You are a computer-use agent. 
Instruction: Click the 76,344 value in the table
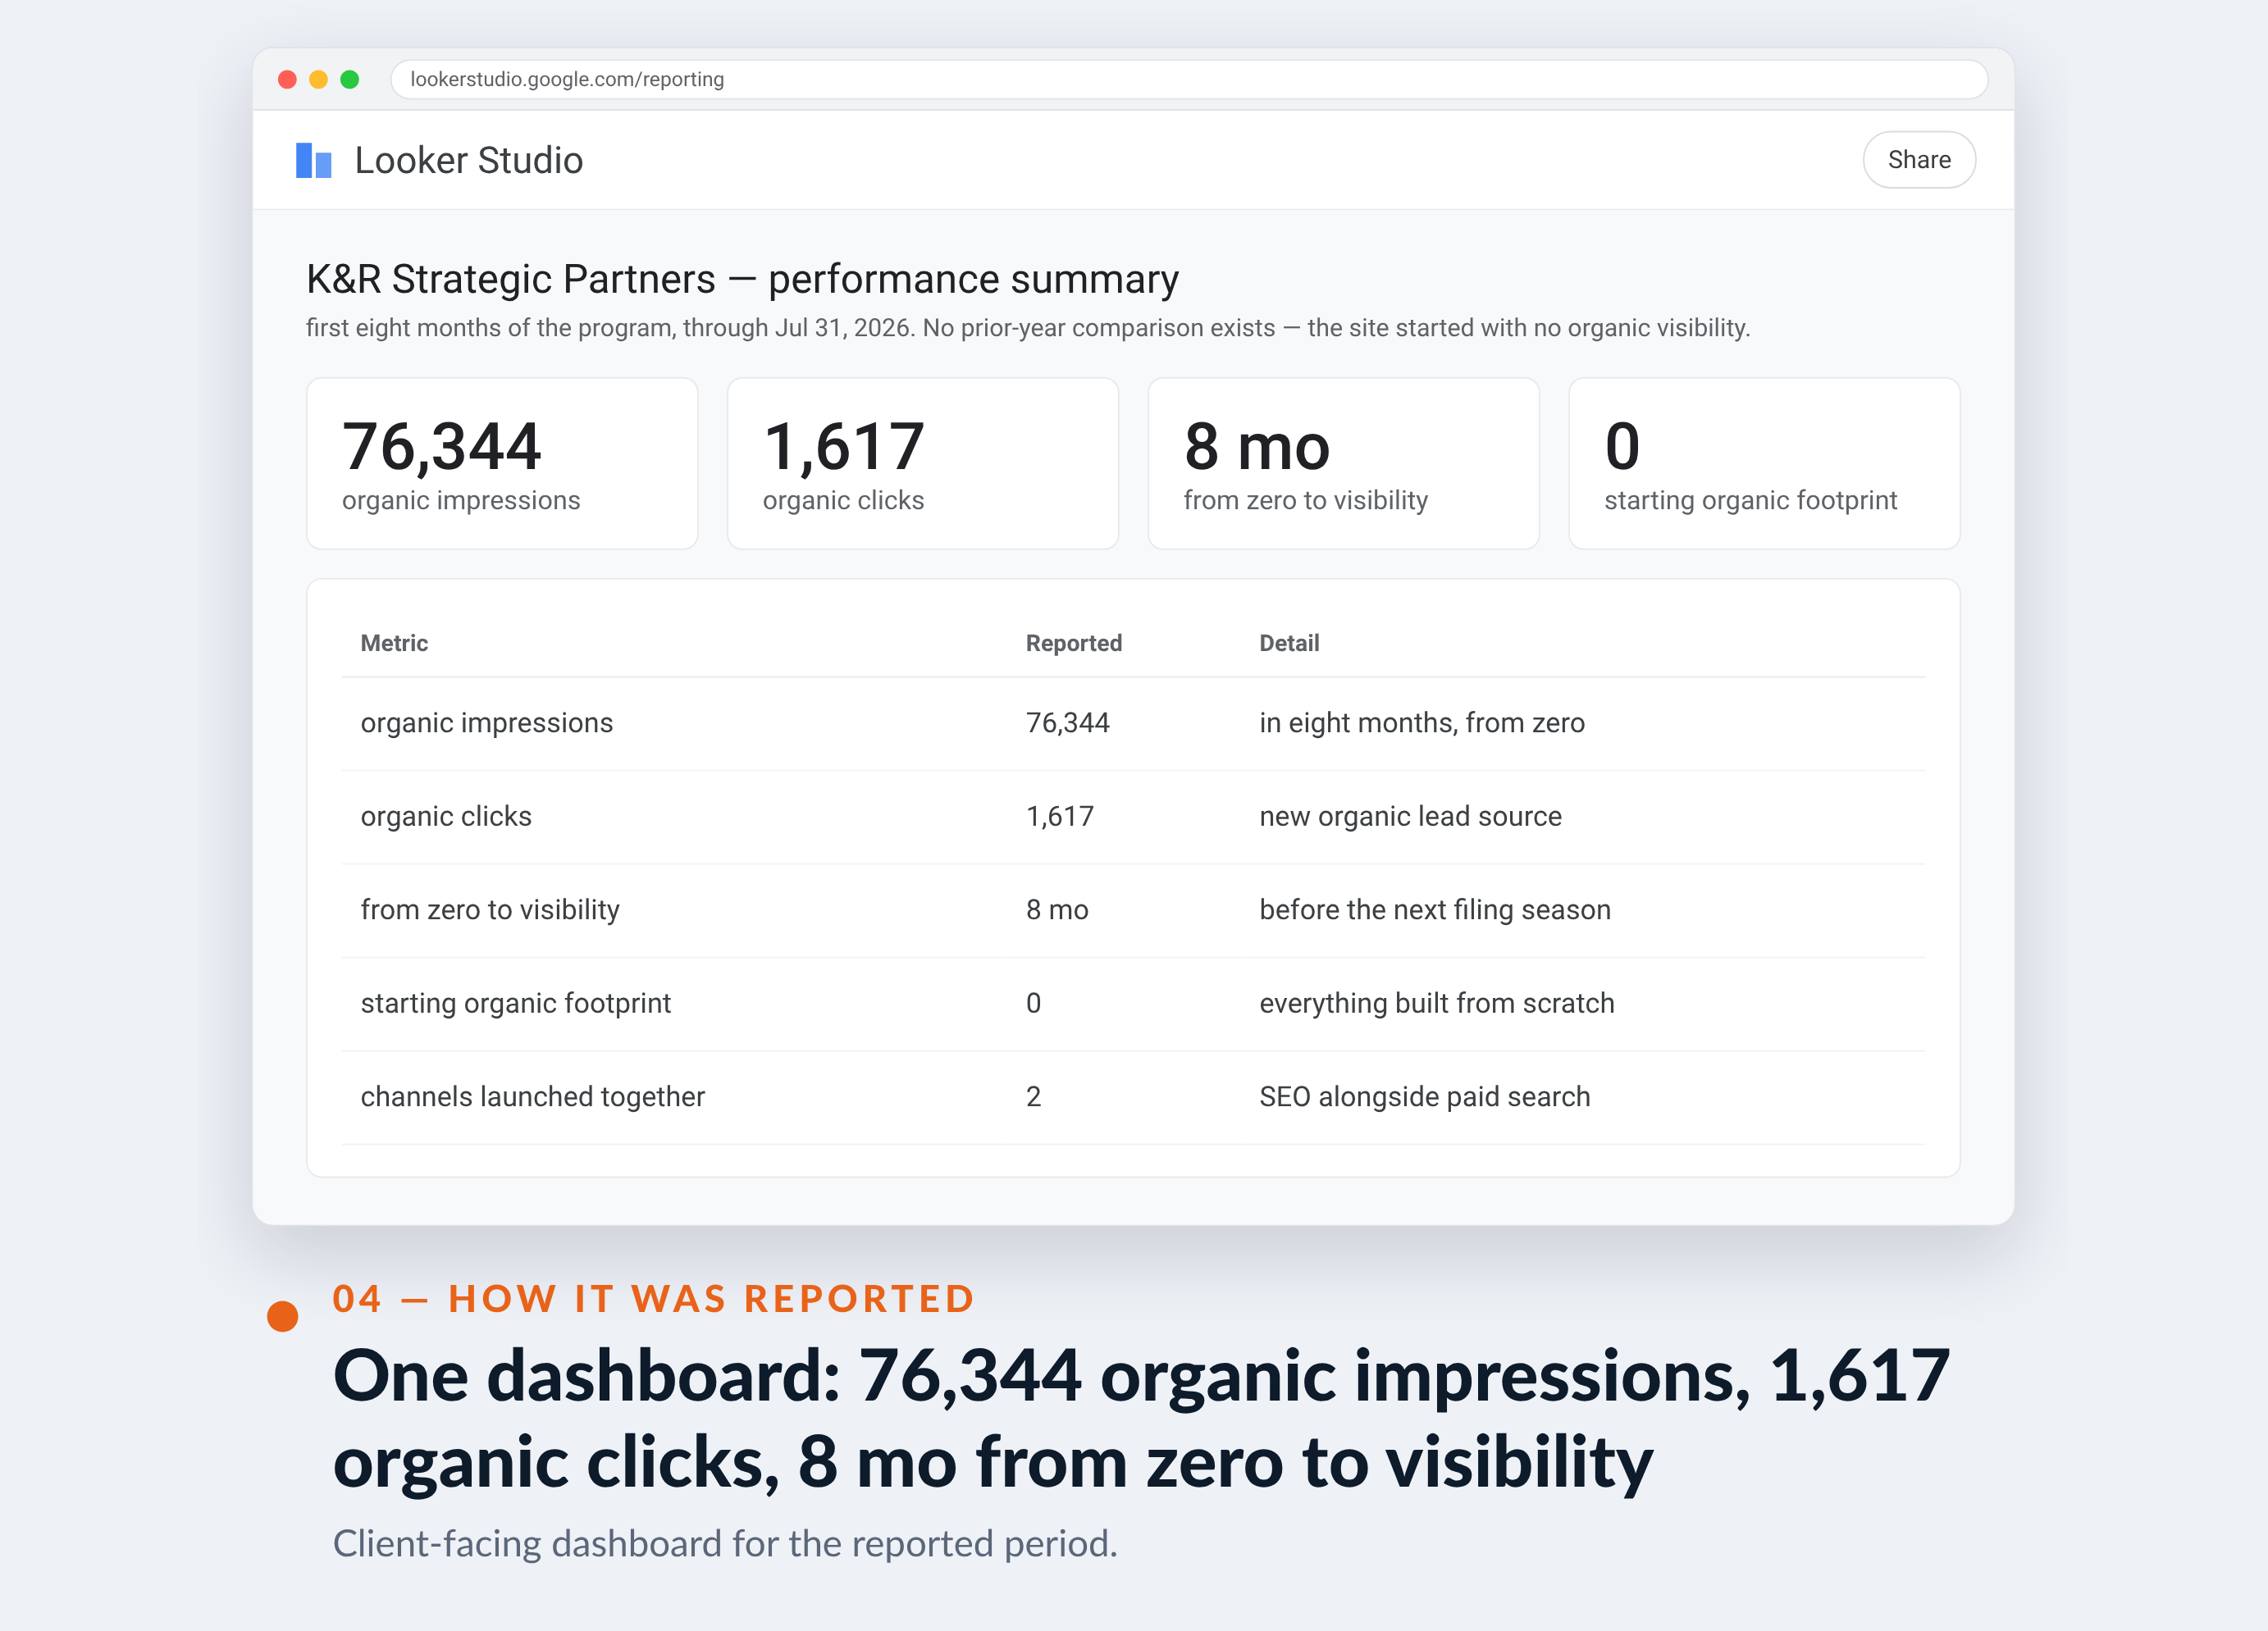[x=1067, y=723]
